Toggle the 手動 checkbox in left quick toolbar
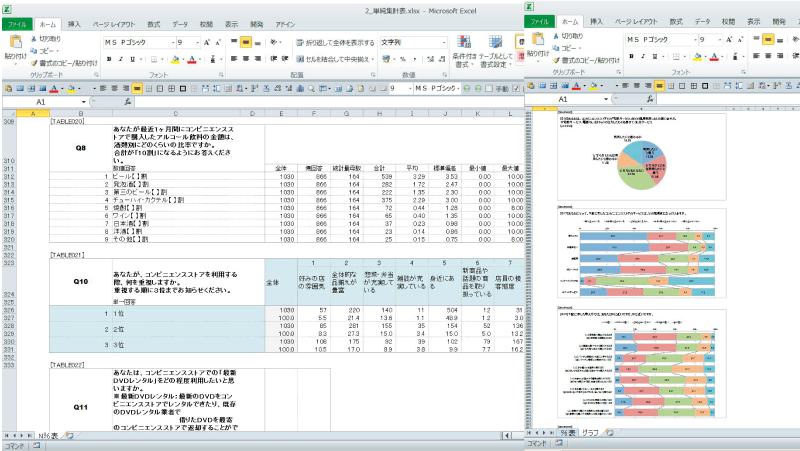This screenshot has height=451, width=800. coord(489,88)
